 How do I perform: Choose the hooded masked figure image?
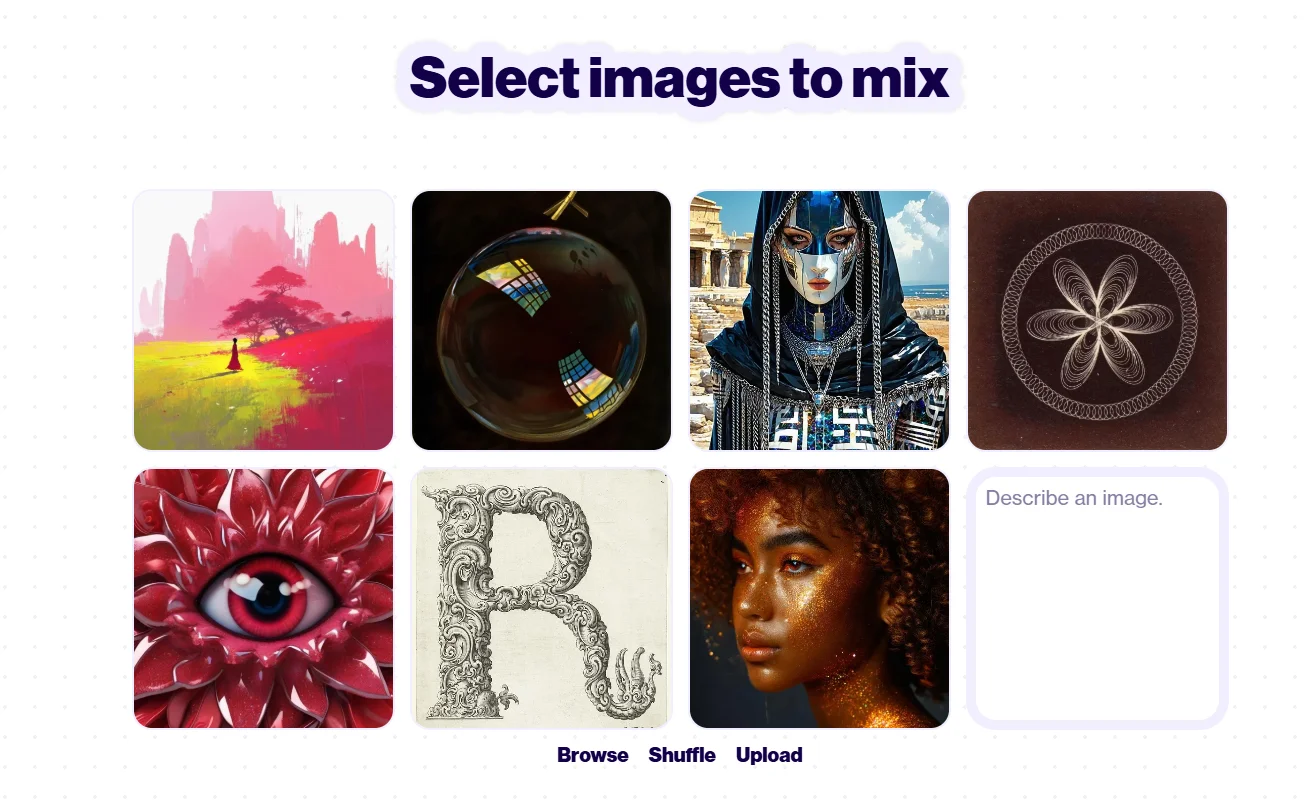(819, 320)
